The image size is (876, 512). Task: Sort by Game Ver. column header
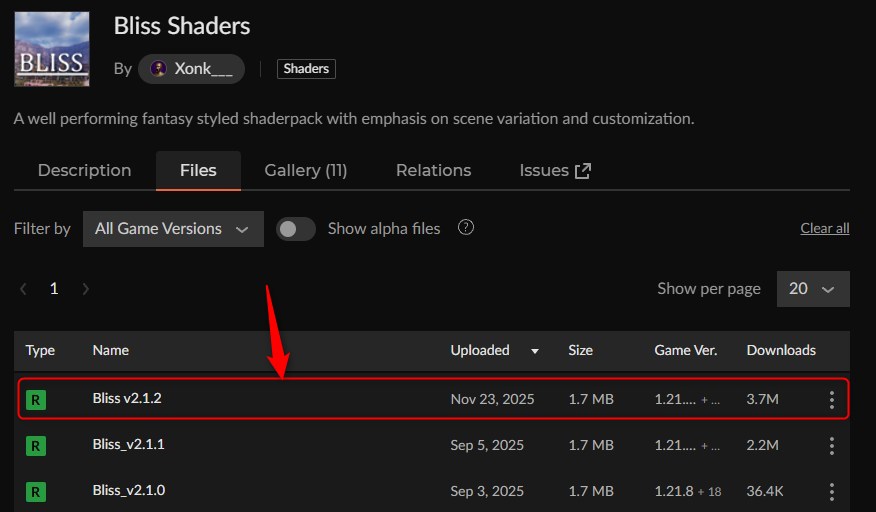pyautogui.click(x=685, y=350)
